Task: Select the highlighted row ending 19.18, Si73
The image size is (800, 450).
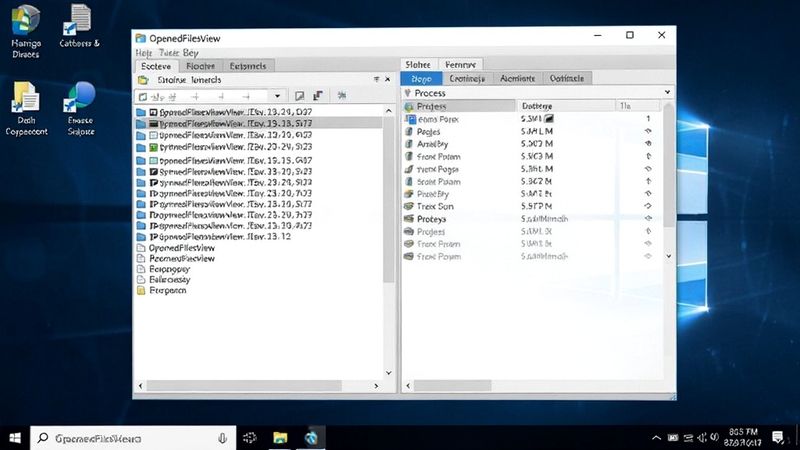Action: 258,123
